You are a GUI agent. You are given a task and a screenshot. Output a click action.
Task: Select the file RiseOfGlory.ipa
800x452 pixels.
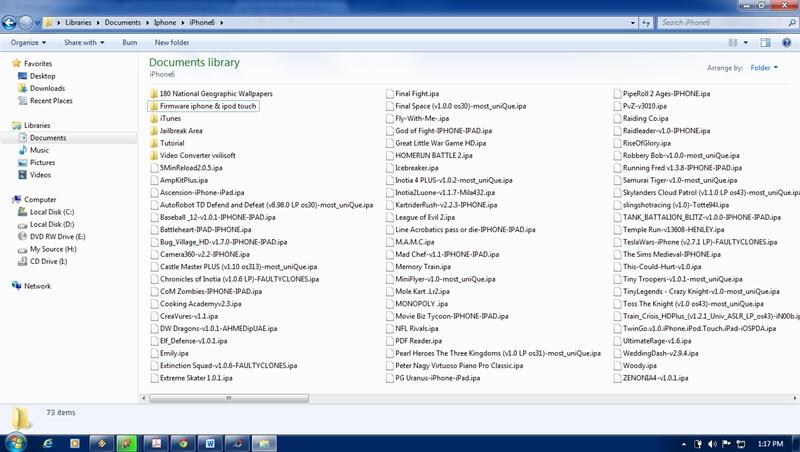(x=646, y=143)
